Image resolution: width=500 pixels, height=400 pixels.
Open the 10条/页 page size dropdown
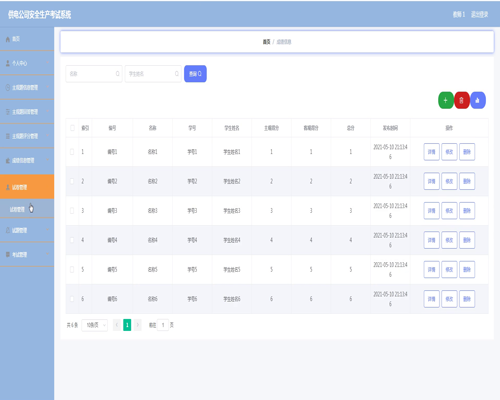95,325
